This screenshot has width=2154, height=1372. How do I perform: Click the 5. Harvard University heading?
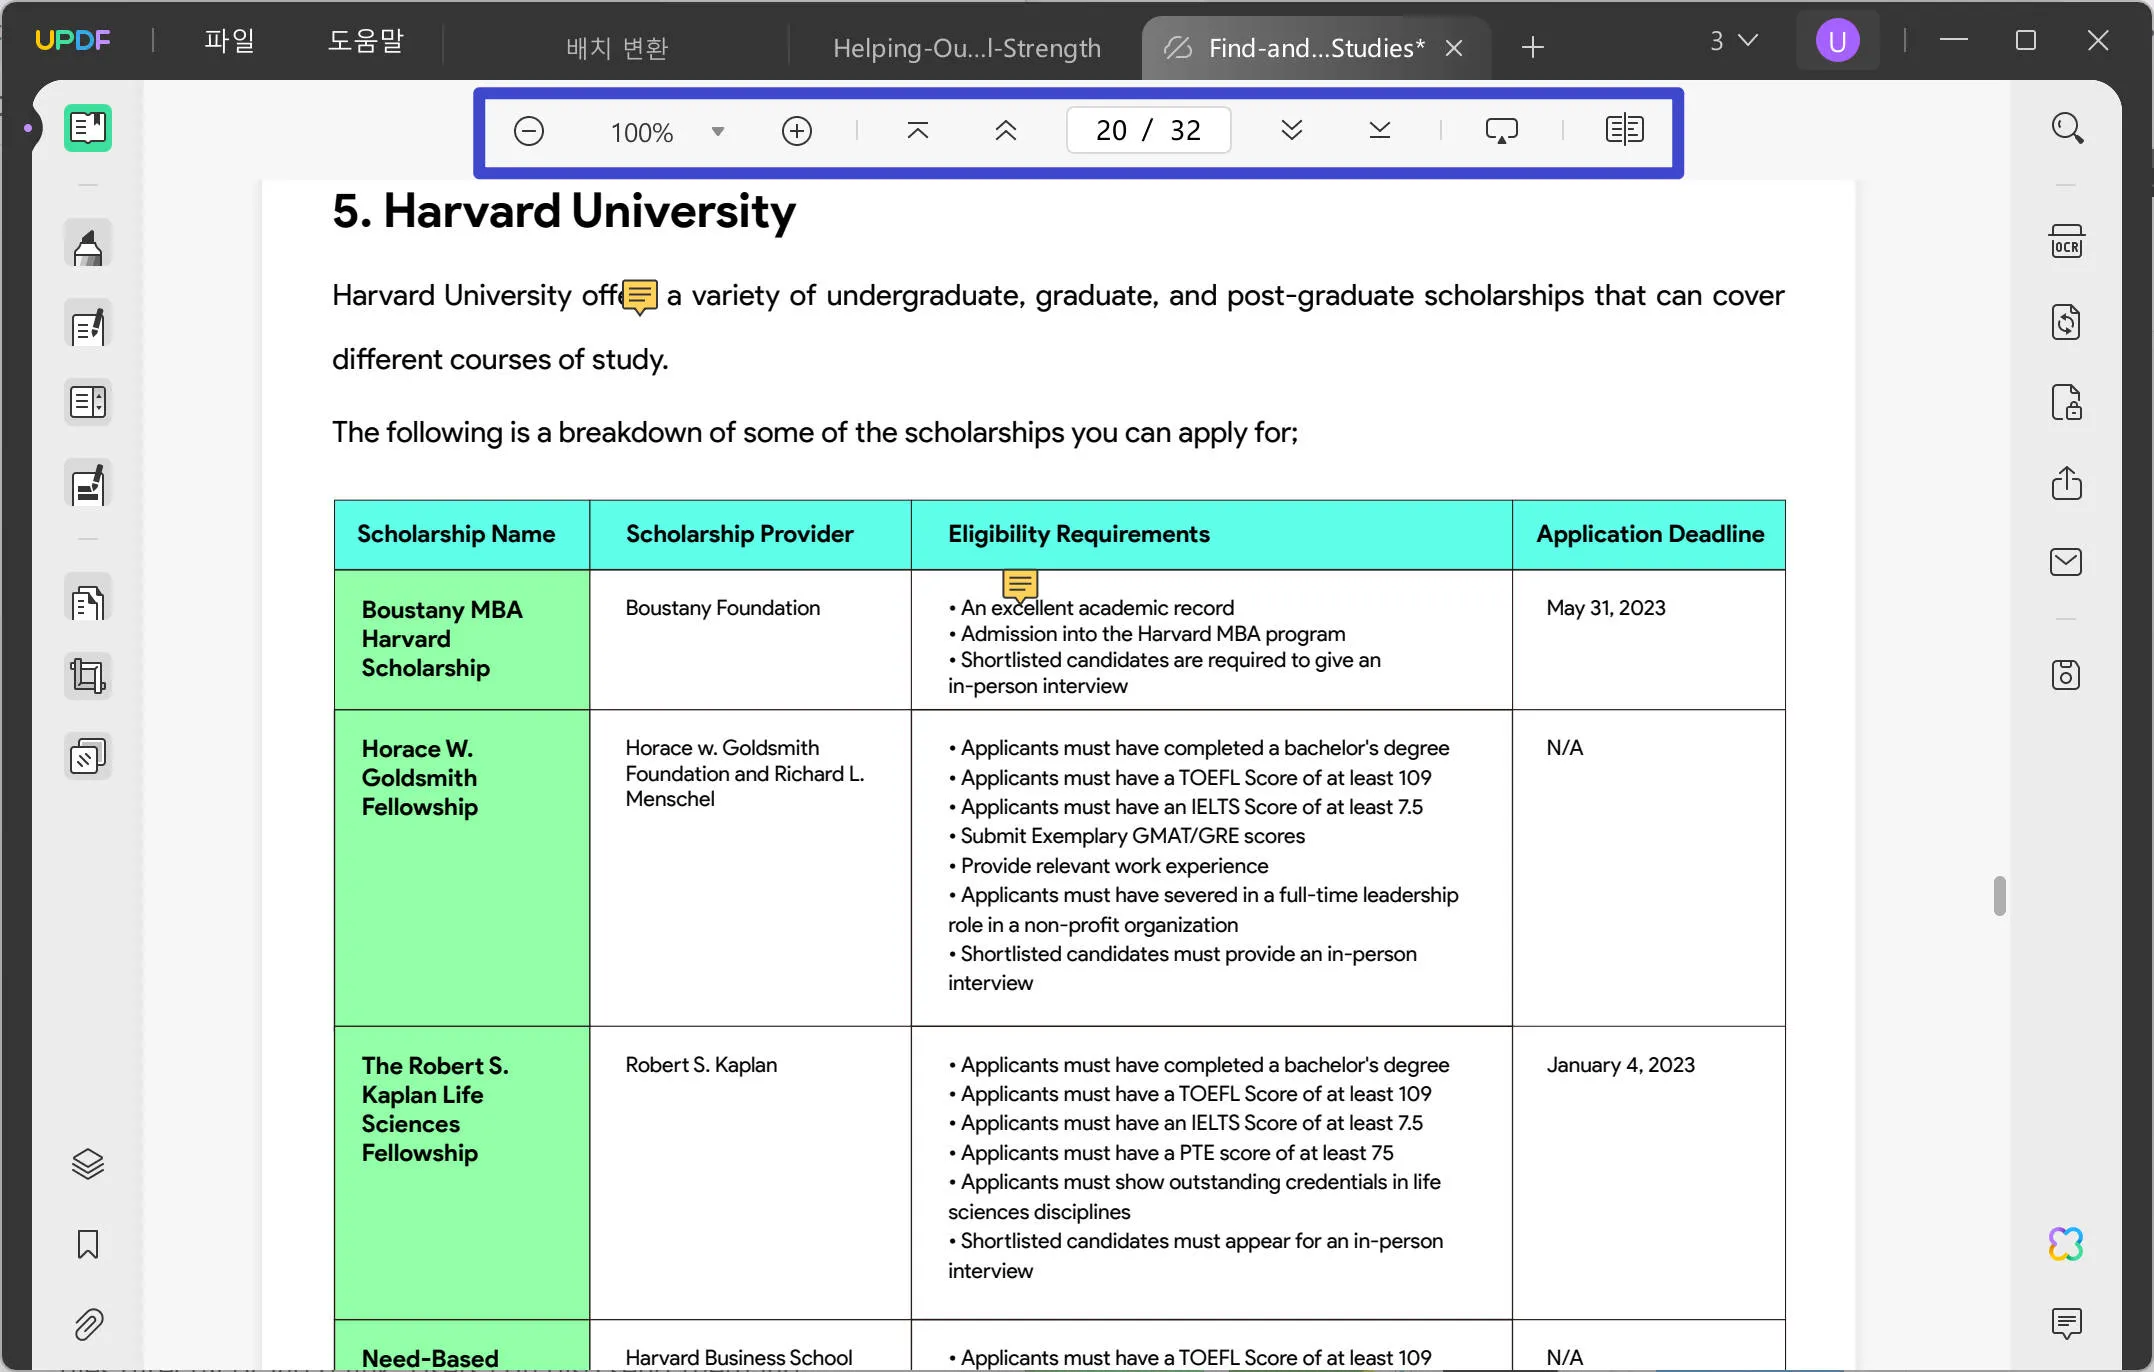pyautogui.click(x=564, y=211)
